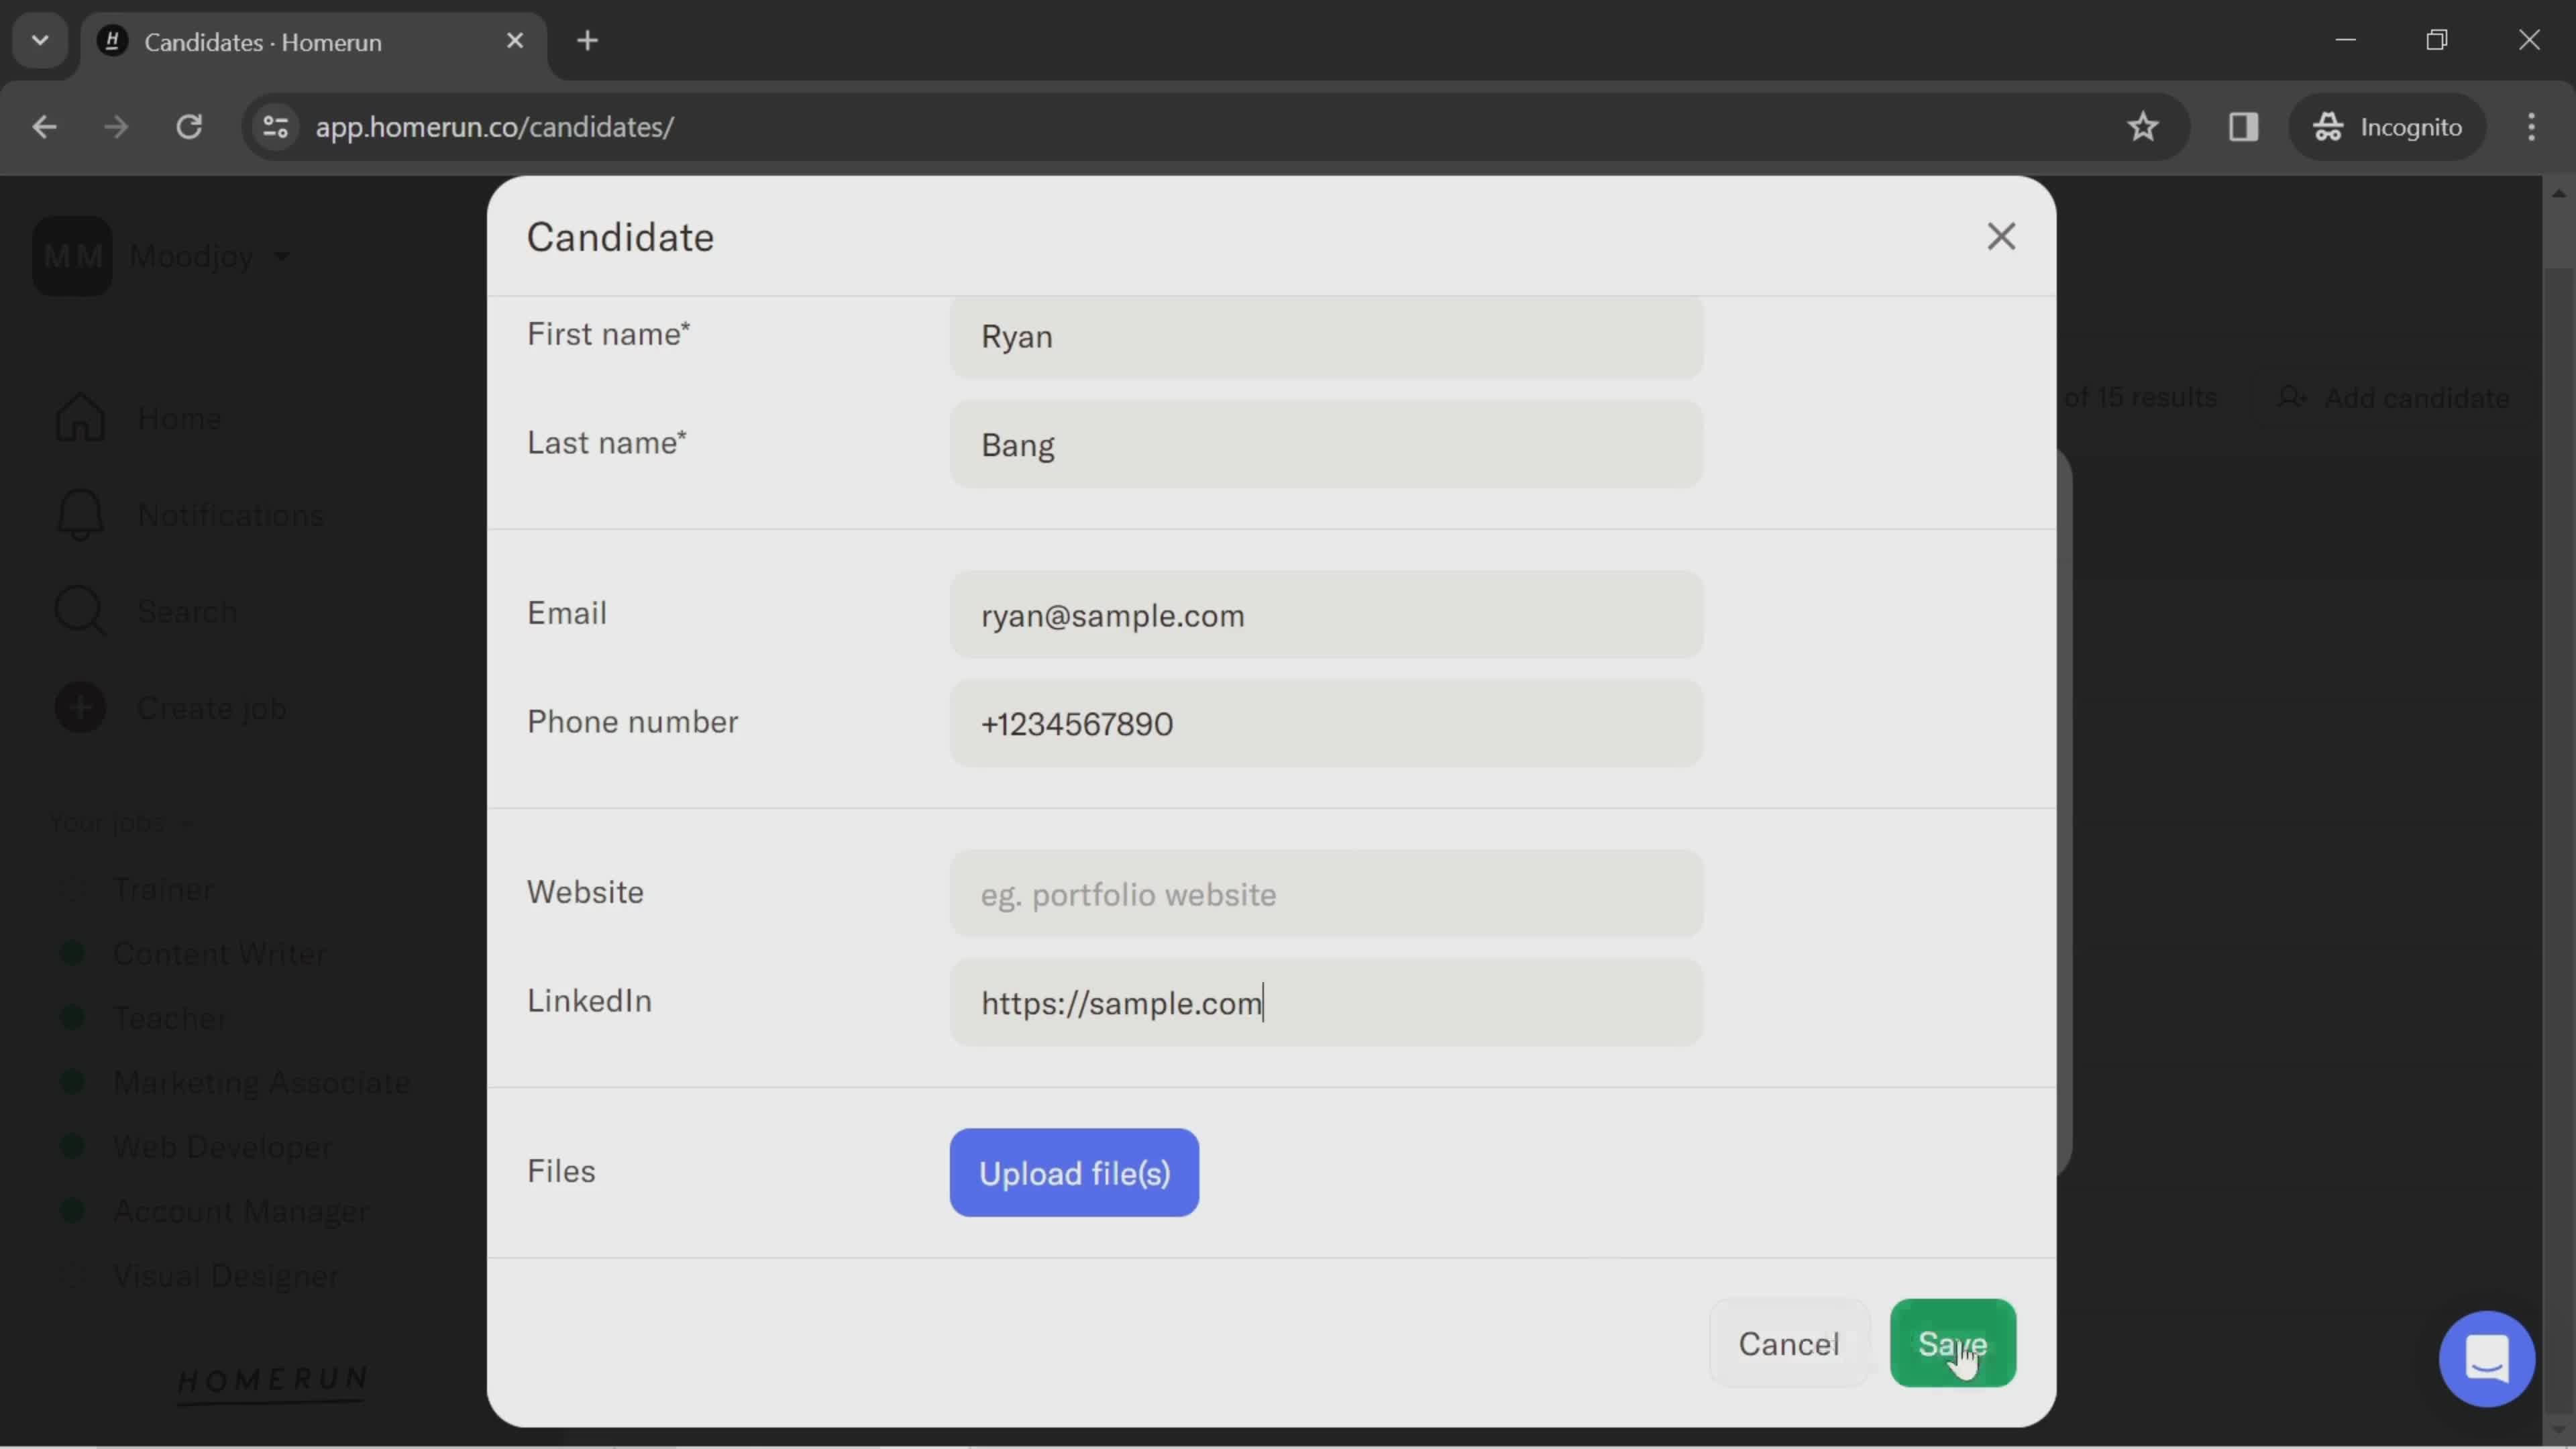Select the Candidates · Homerun browser tab
Image resolution: width=2576 pixels, height=1449 pixels.
(x=314, y=42)
